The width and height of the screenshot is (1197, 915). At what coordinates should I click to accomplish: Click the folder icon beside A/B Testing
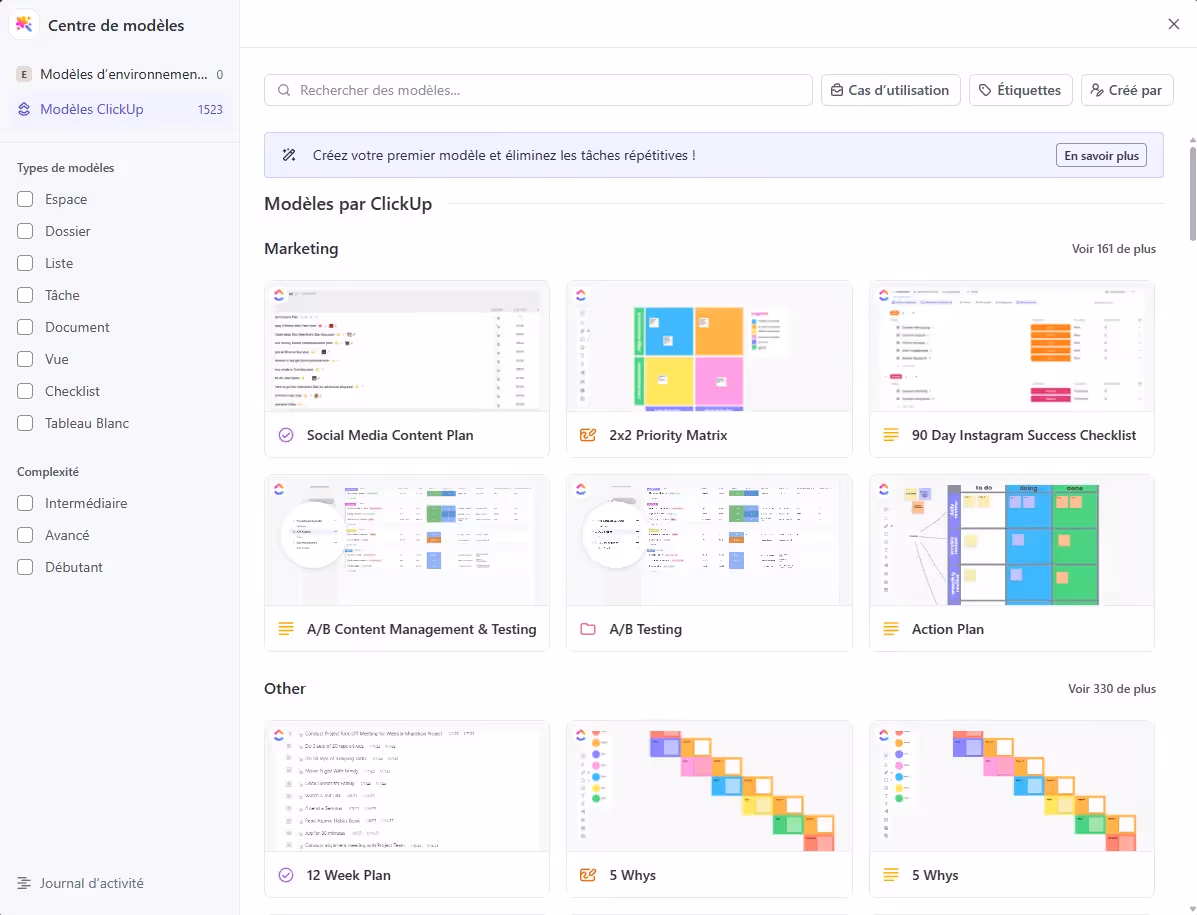(x=588, y=629)
